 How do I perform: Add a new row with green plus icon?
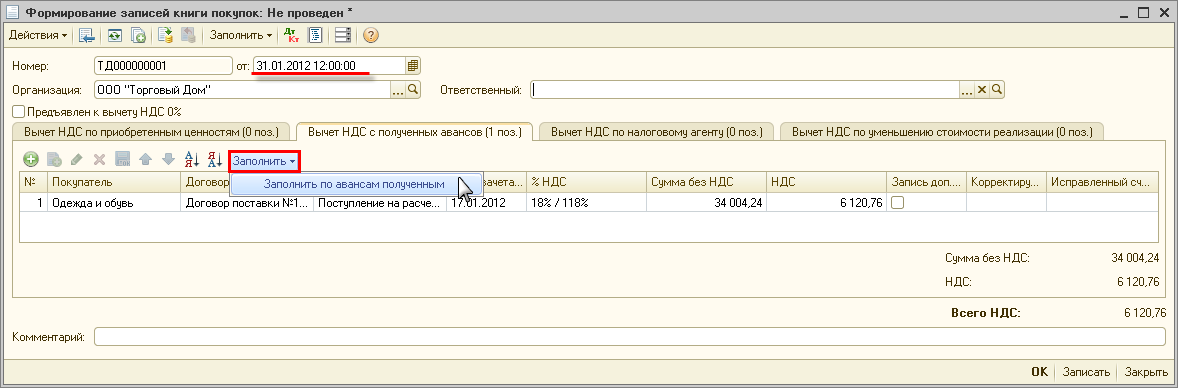[x=31, y=159]
